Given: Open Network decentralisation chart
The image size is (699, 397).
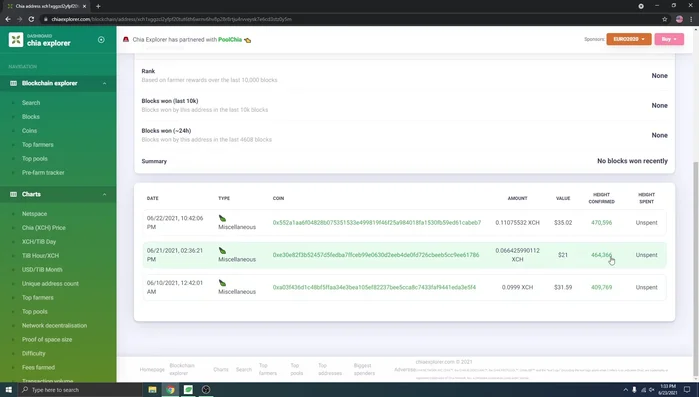Looking at the screenshot, I should point(54,325).
